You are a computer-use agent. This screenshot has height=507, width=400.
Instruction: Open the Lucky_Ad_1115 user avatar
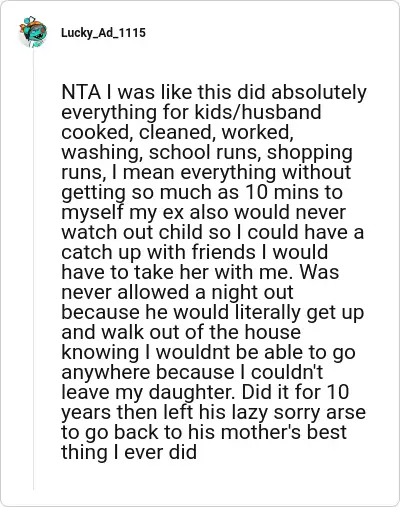coord(33,32)
